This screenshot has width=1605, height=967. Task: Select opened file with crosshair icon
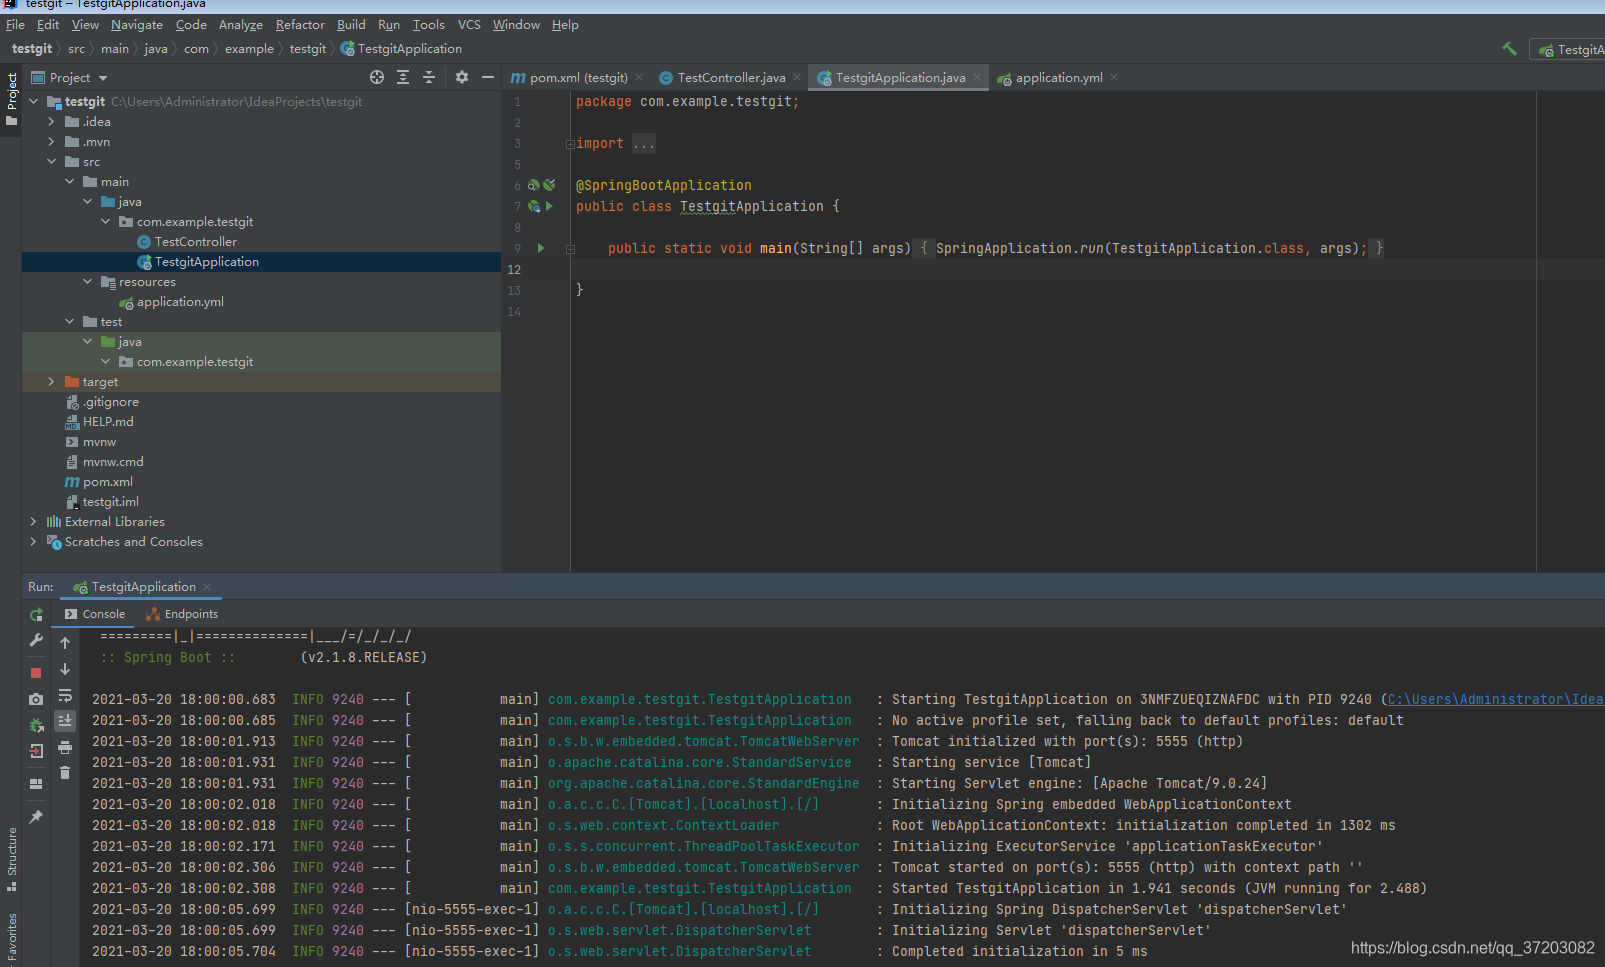[x=377, y=77]
